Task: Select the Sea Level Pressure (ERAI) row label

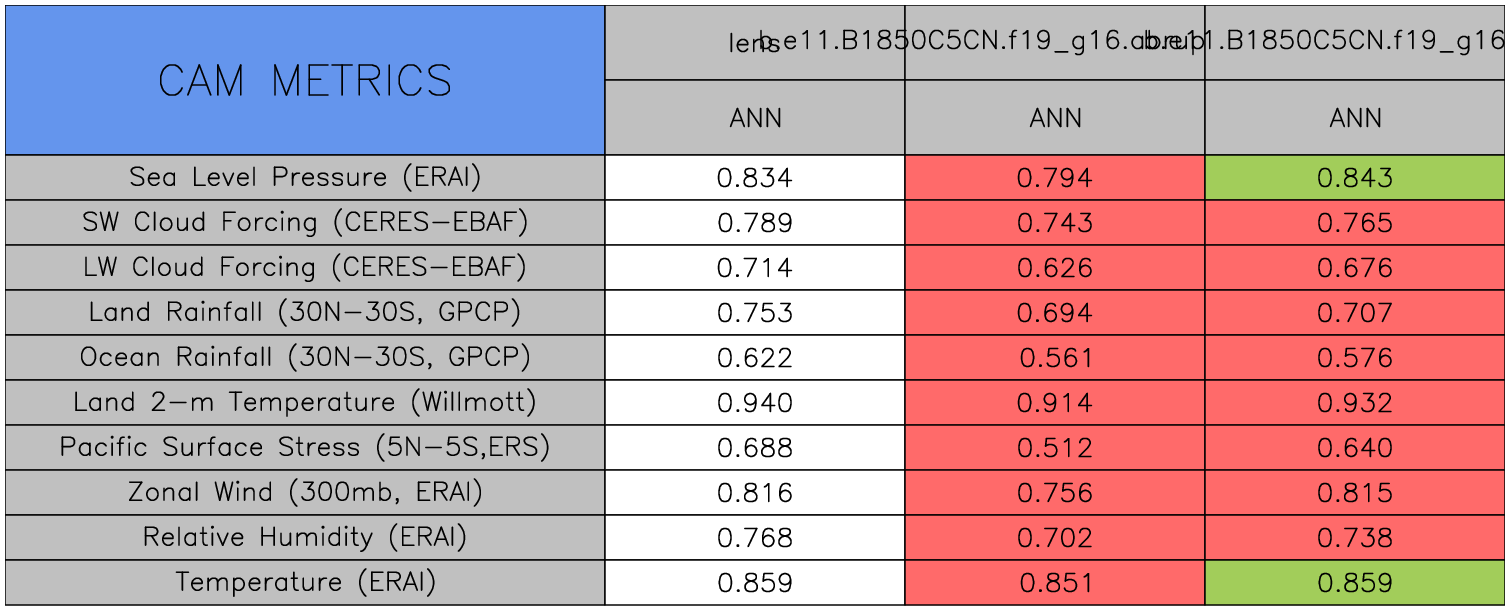Action: (305, 178)
